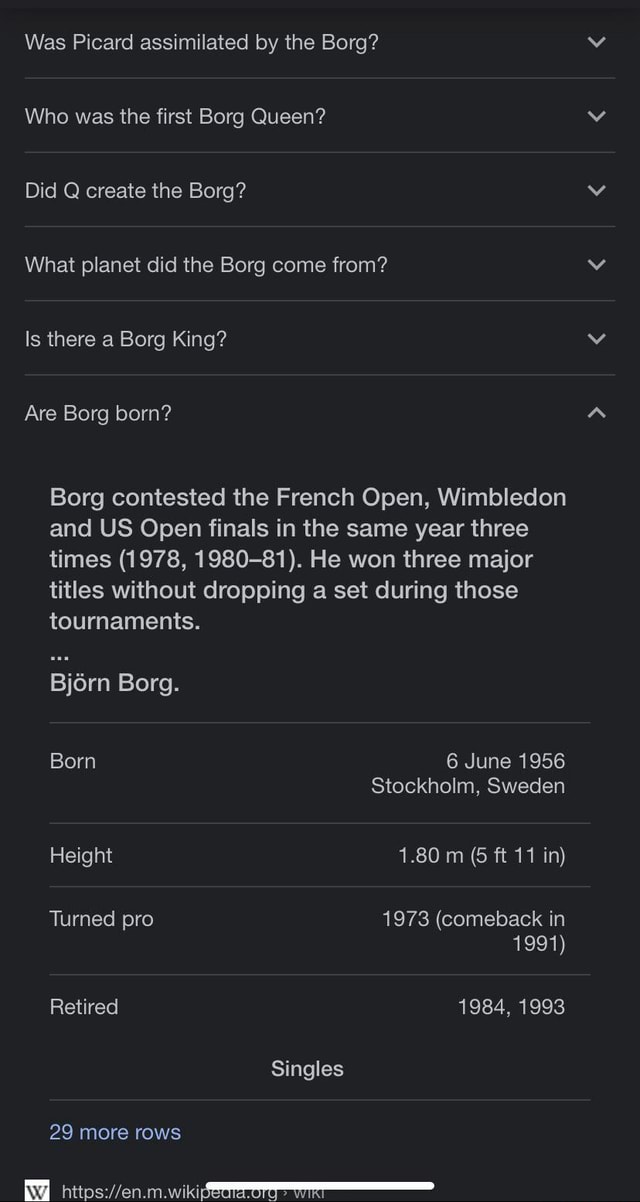Image resolution: width=640 pixels, height=1202 pixels.
Task: Expand 'Who was the first Borg Queen?'
Action: click(320, 116)
